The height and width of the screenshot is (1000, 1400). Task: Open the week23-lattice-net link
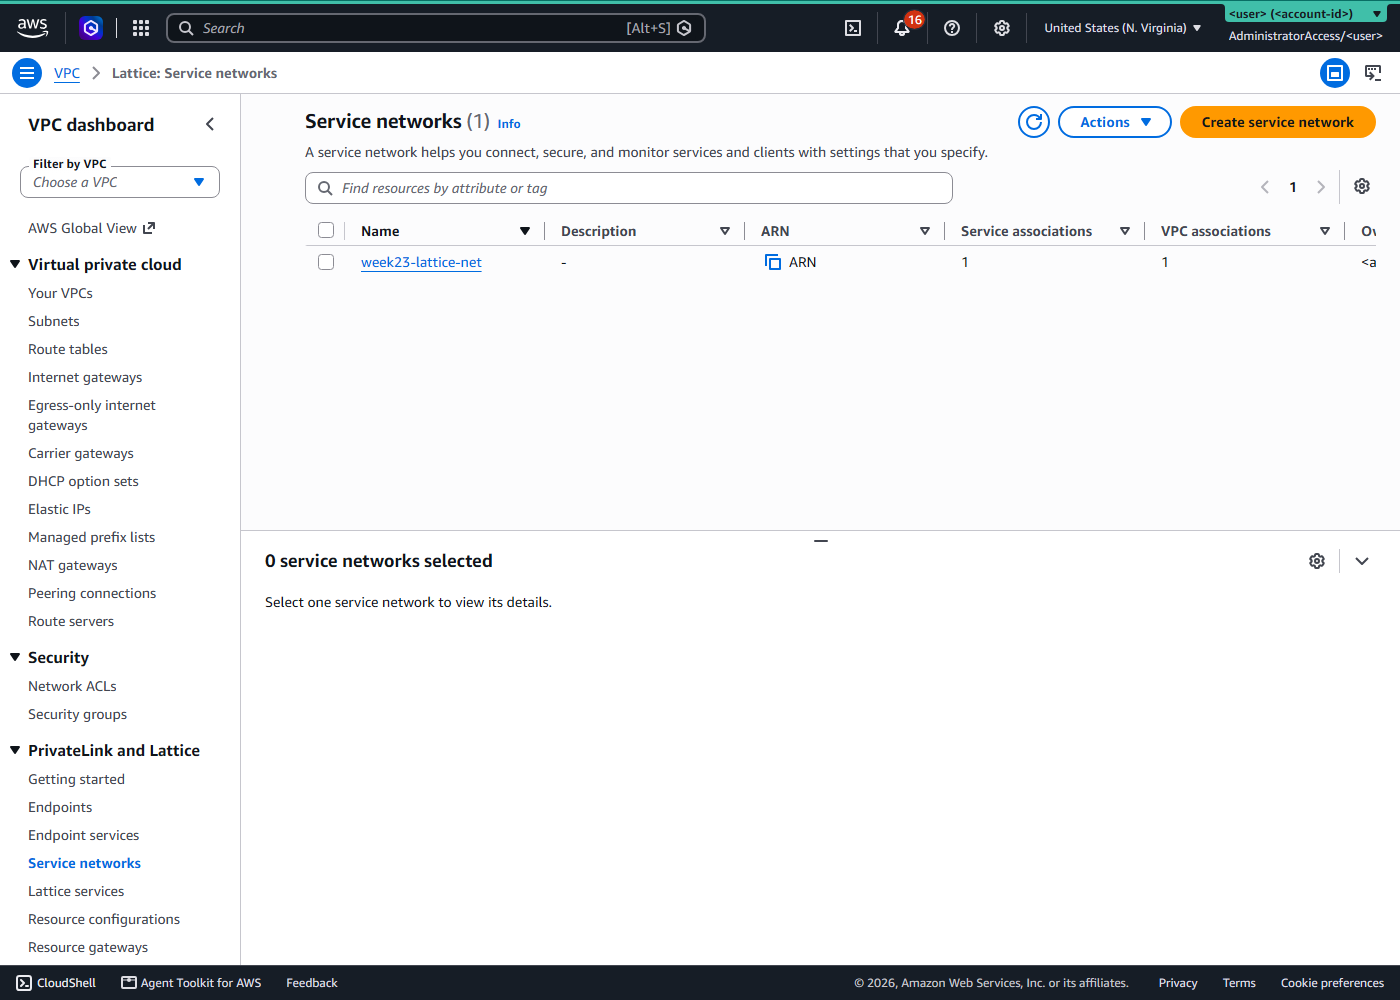[x=421, y=262]
